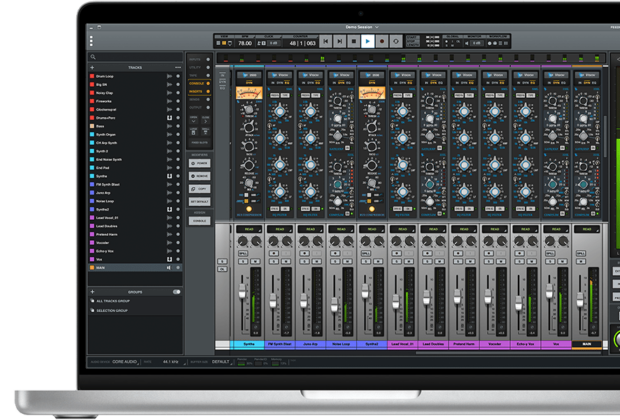
Task: Start playback with the Play button
Action: [368, 41]
